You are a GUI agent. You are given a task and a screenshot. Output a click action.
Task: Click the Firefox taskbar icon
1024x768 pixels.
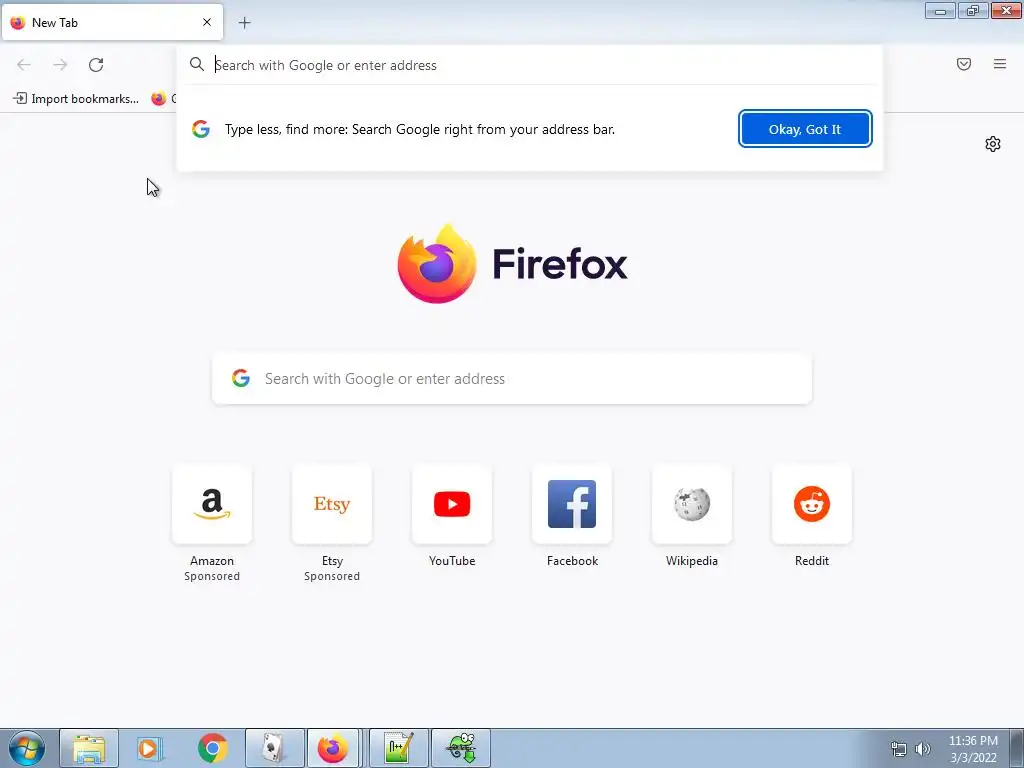point(333,748)
